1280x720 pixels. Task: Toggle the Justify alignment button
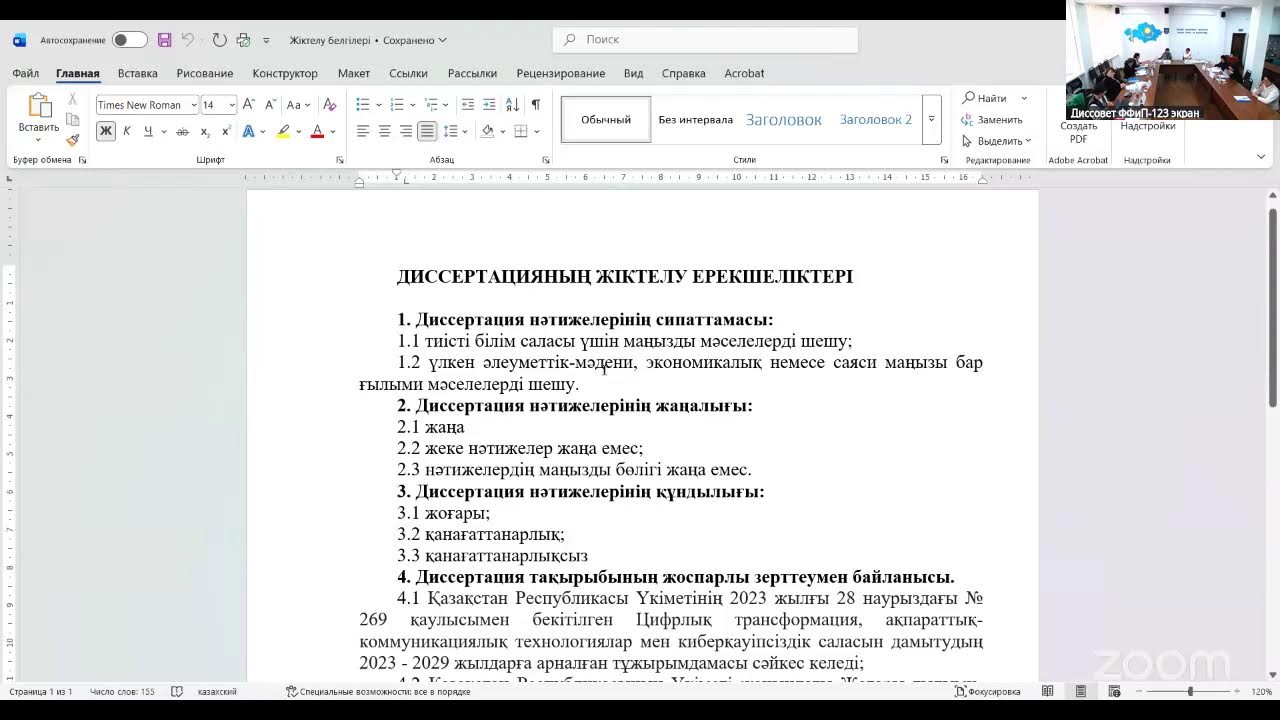tap(427, 131)
